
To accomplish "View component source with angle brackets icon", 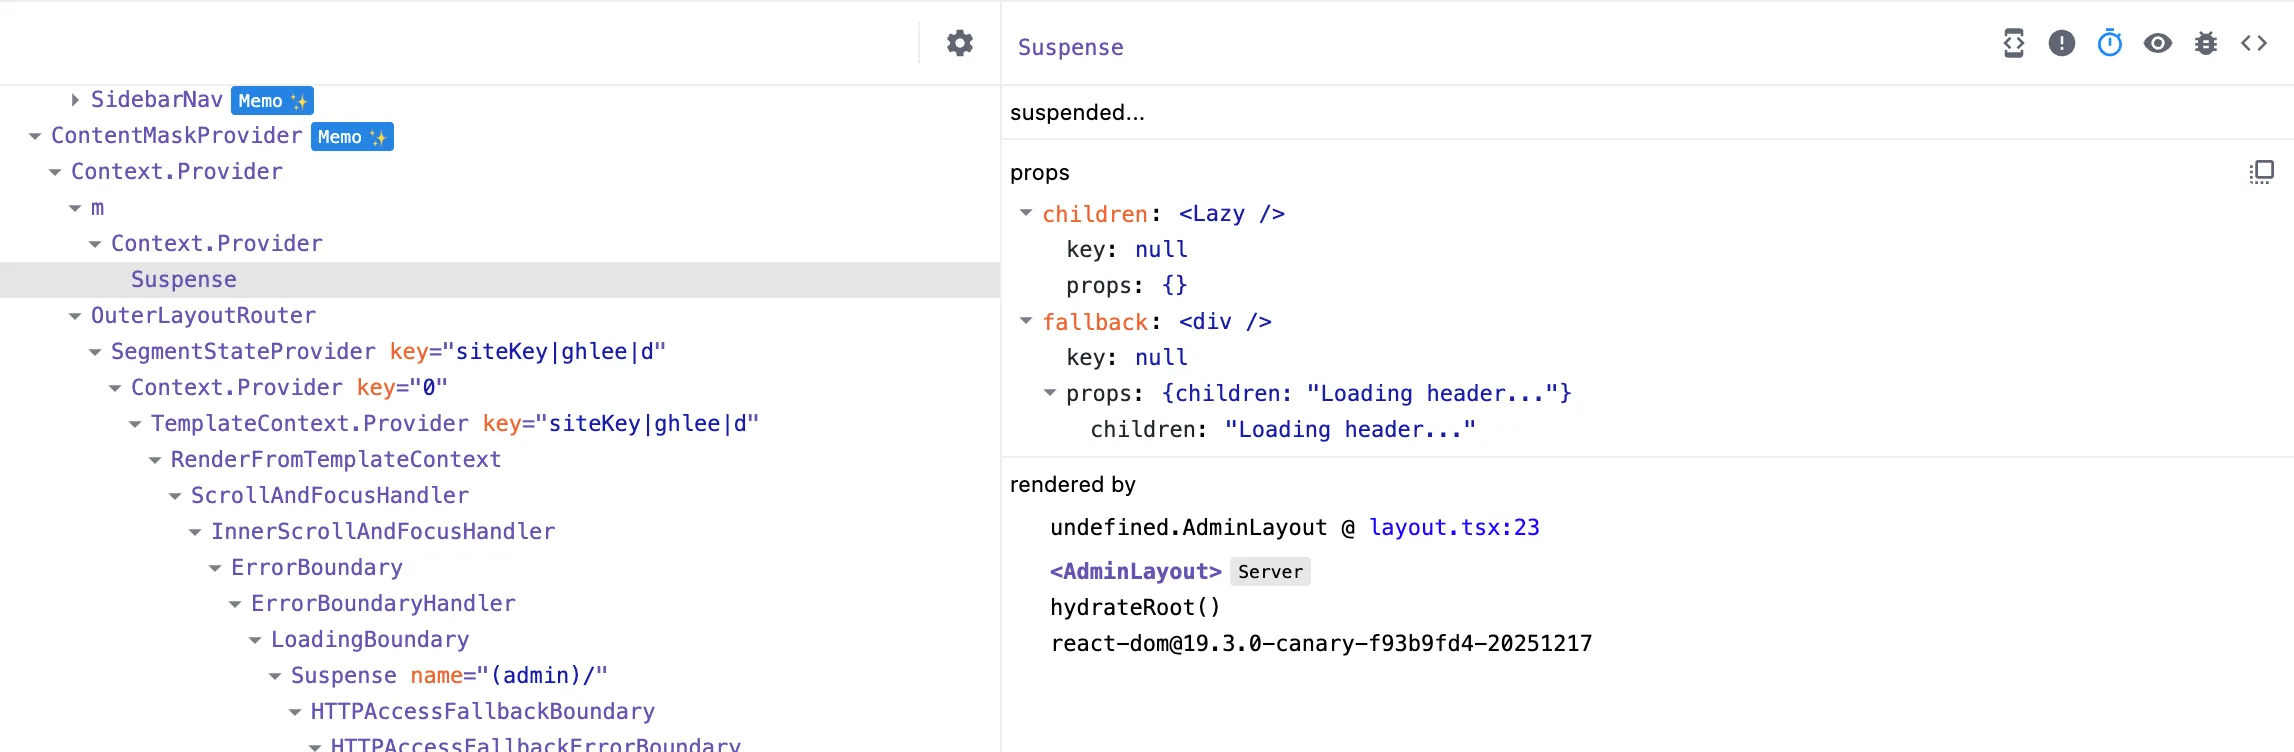I will point(2253,43).
